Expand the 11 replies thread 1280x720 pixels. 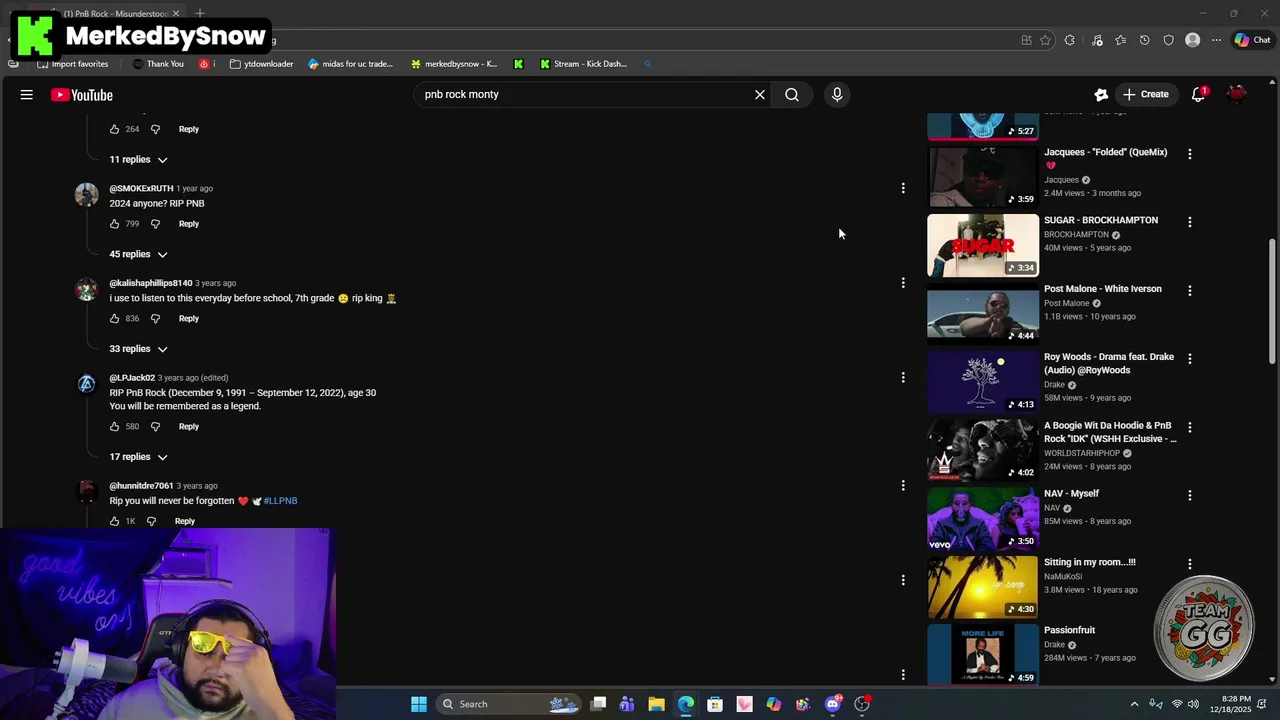pyautogui.click(x=138, y=160)
